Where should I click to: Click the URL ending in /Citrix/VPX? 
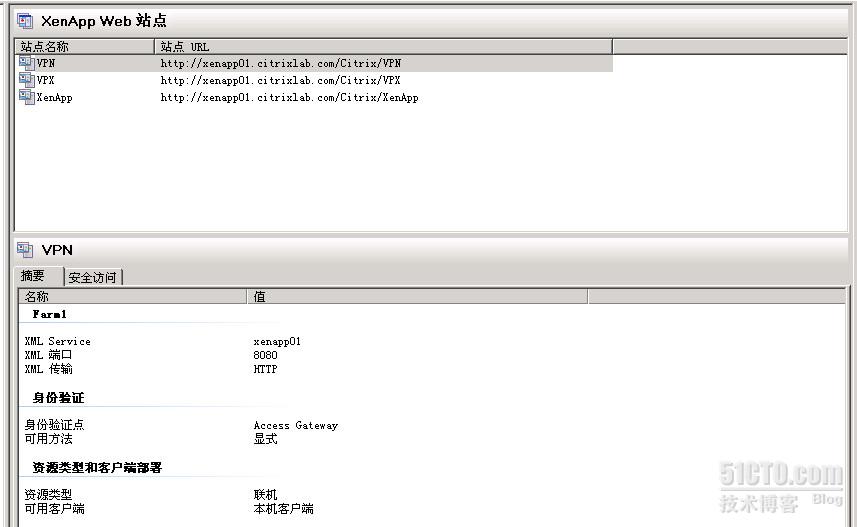point(280,80)
